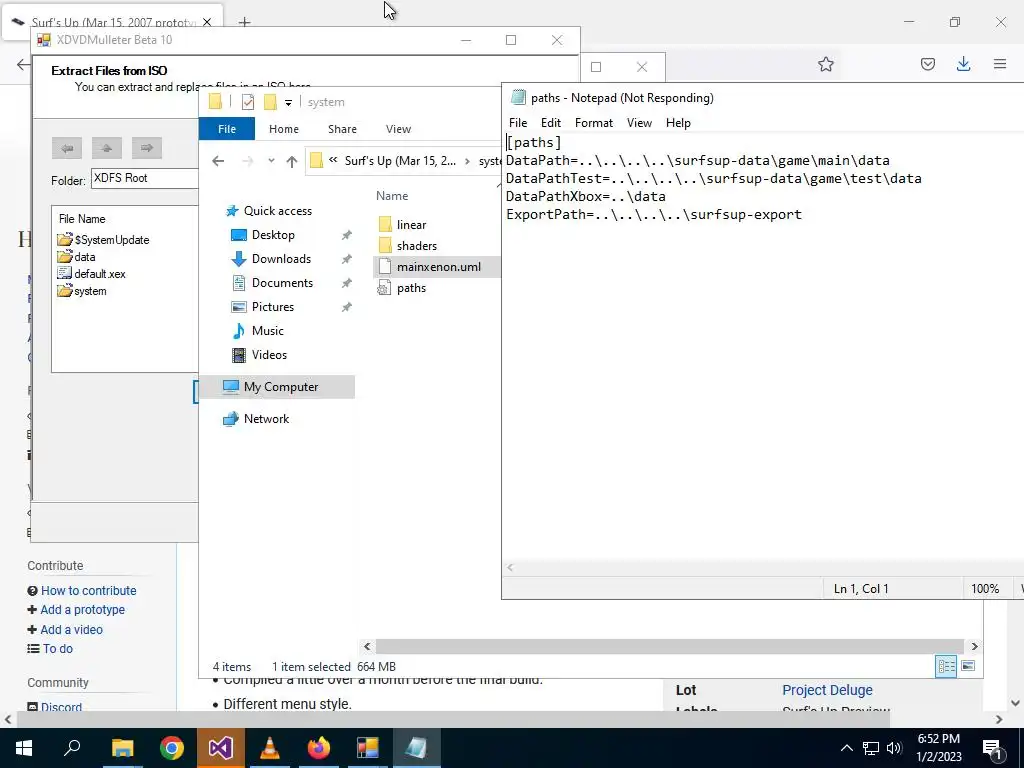Open Visual Studio from the taskbar
1024x768 pixels.
coord(221,748)
